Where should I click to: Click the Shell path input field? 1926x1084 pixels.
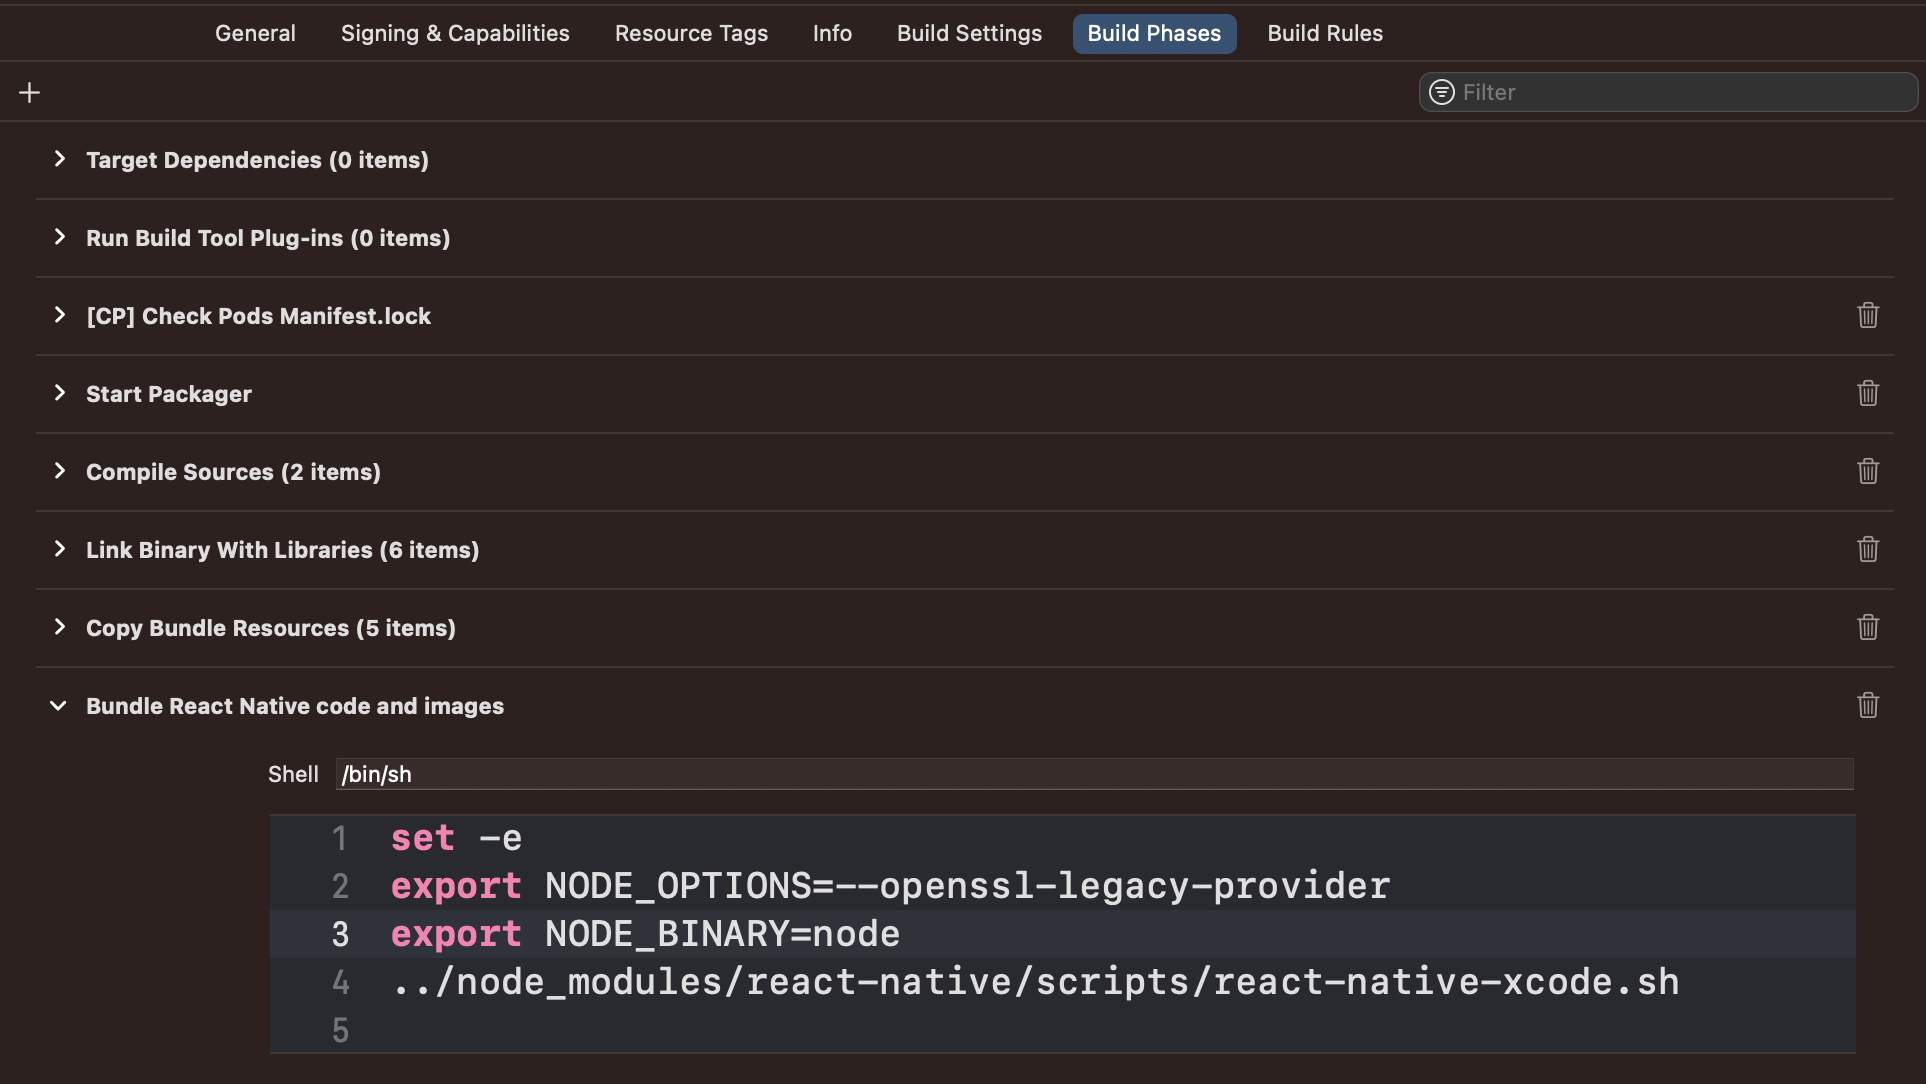1094,774
